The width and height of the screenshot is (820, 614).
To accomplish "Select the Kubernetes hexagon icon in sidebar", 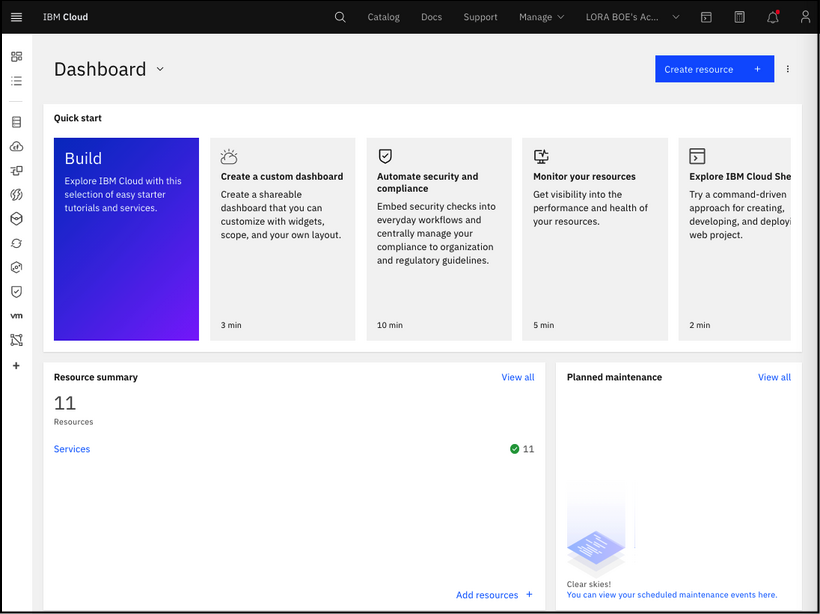I will tap(15, 218).
